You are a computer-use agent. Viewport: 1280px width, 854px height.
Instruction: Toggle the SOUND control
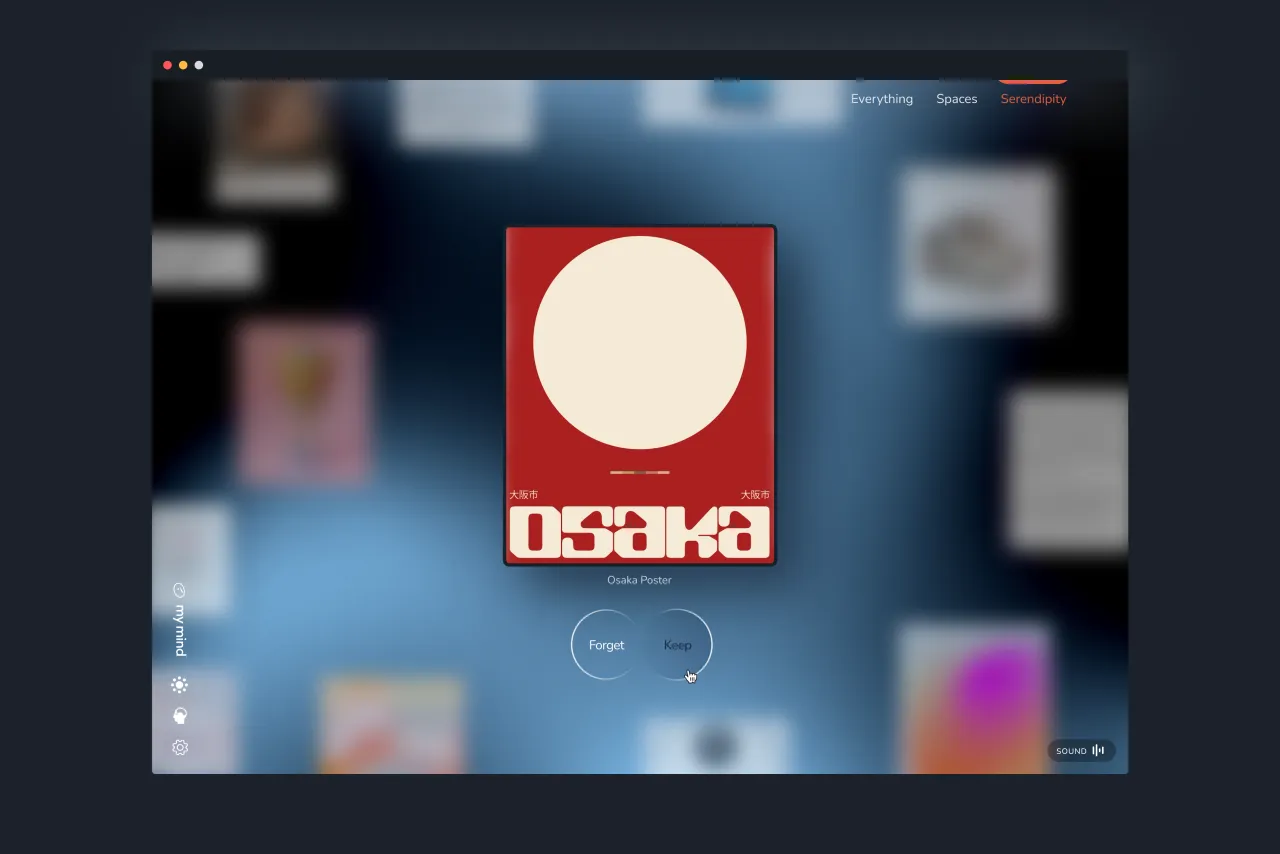click(x=1081, y=751)
